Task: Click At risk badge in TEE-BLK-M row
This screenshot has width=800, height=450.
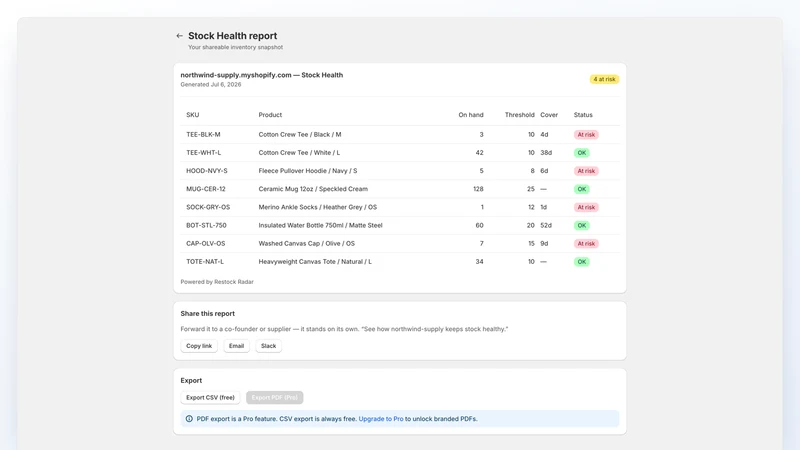Action: click(586, 135)
